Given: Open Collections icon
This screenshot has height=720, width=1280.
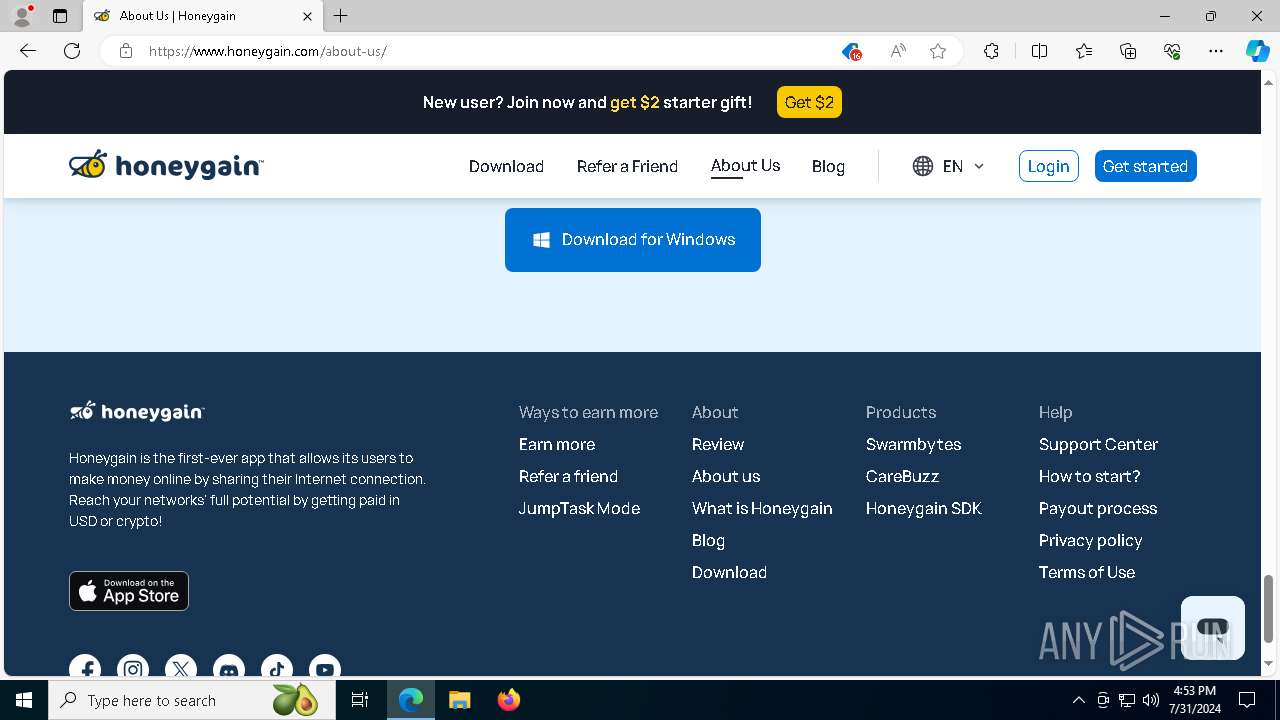Looking at the screenshot, I should tap(1128, 51).
